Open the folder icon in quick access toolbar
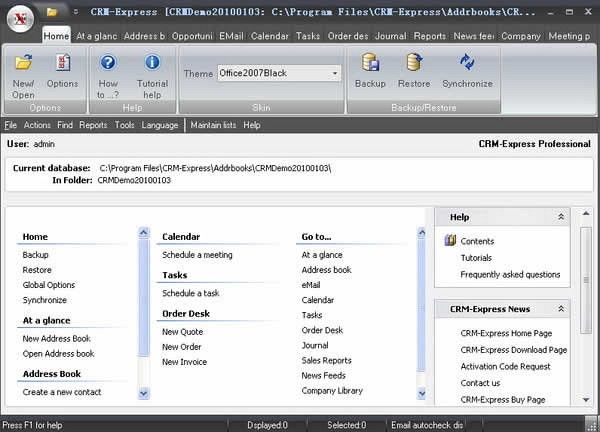This screenshot has width=600, height=432. tap(52, 12)
